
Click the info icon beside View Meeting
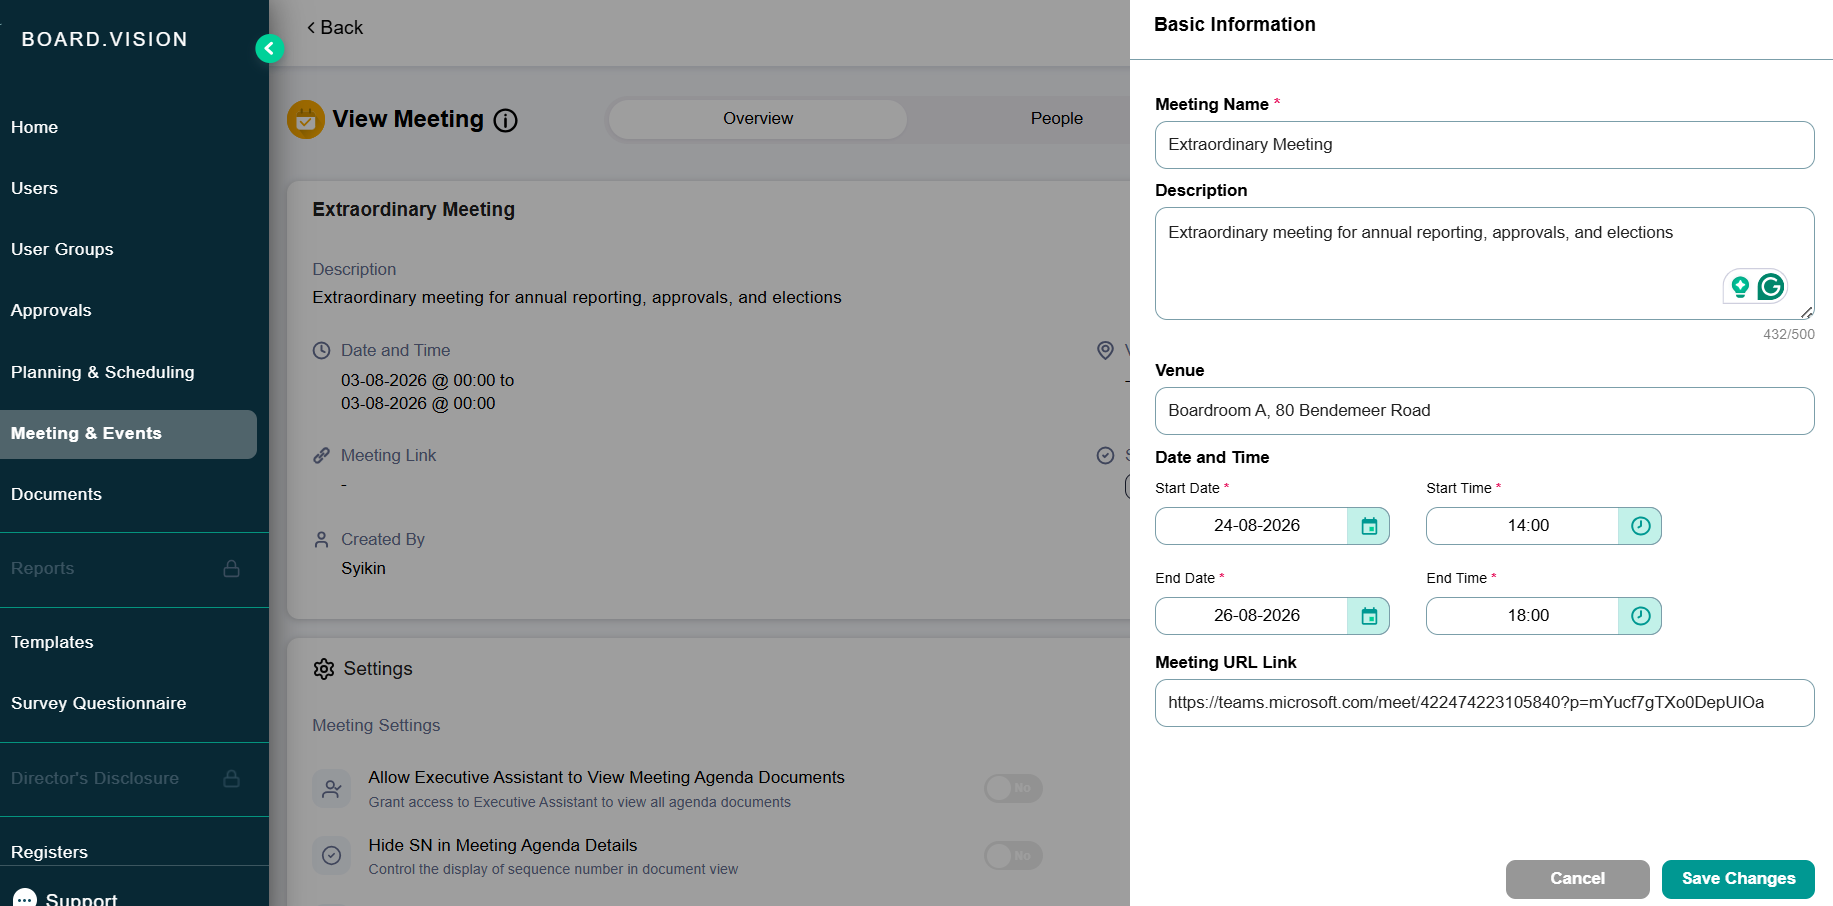click(506, 120)
